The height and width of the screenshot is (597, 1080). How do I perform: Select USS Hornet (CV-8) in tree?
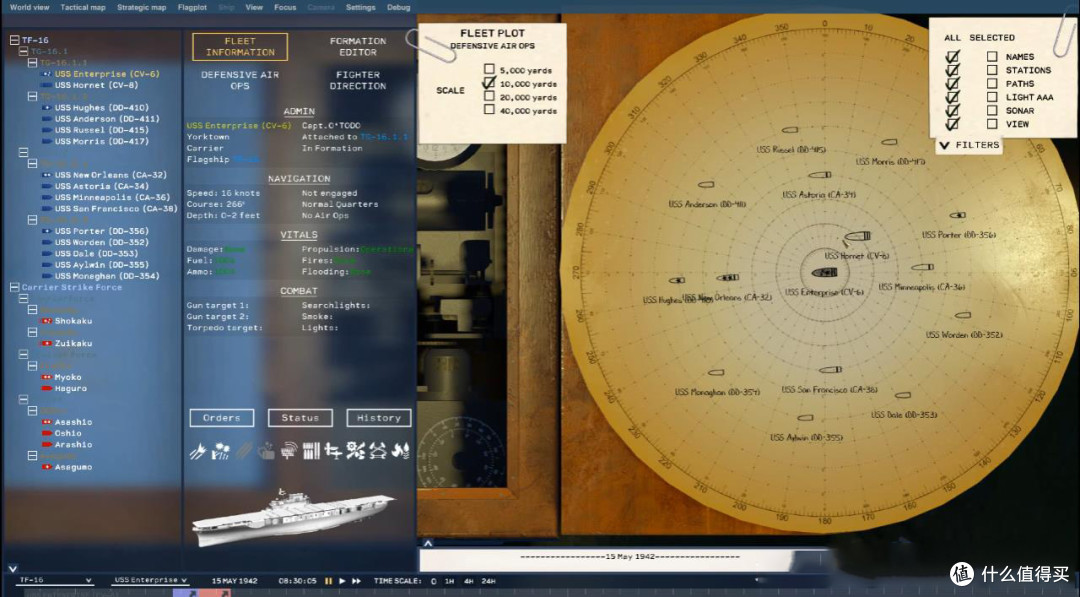click(x=96, y=85)
